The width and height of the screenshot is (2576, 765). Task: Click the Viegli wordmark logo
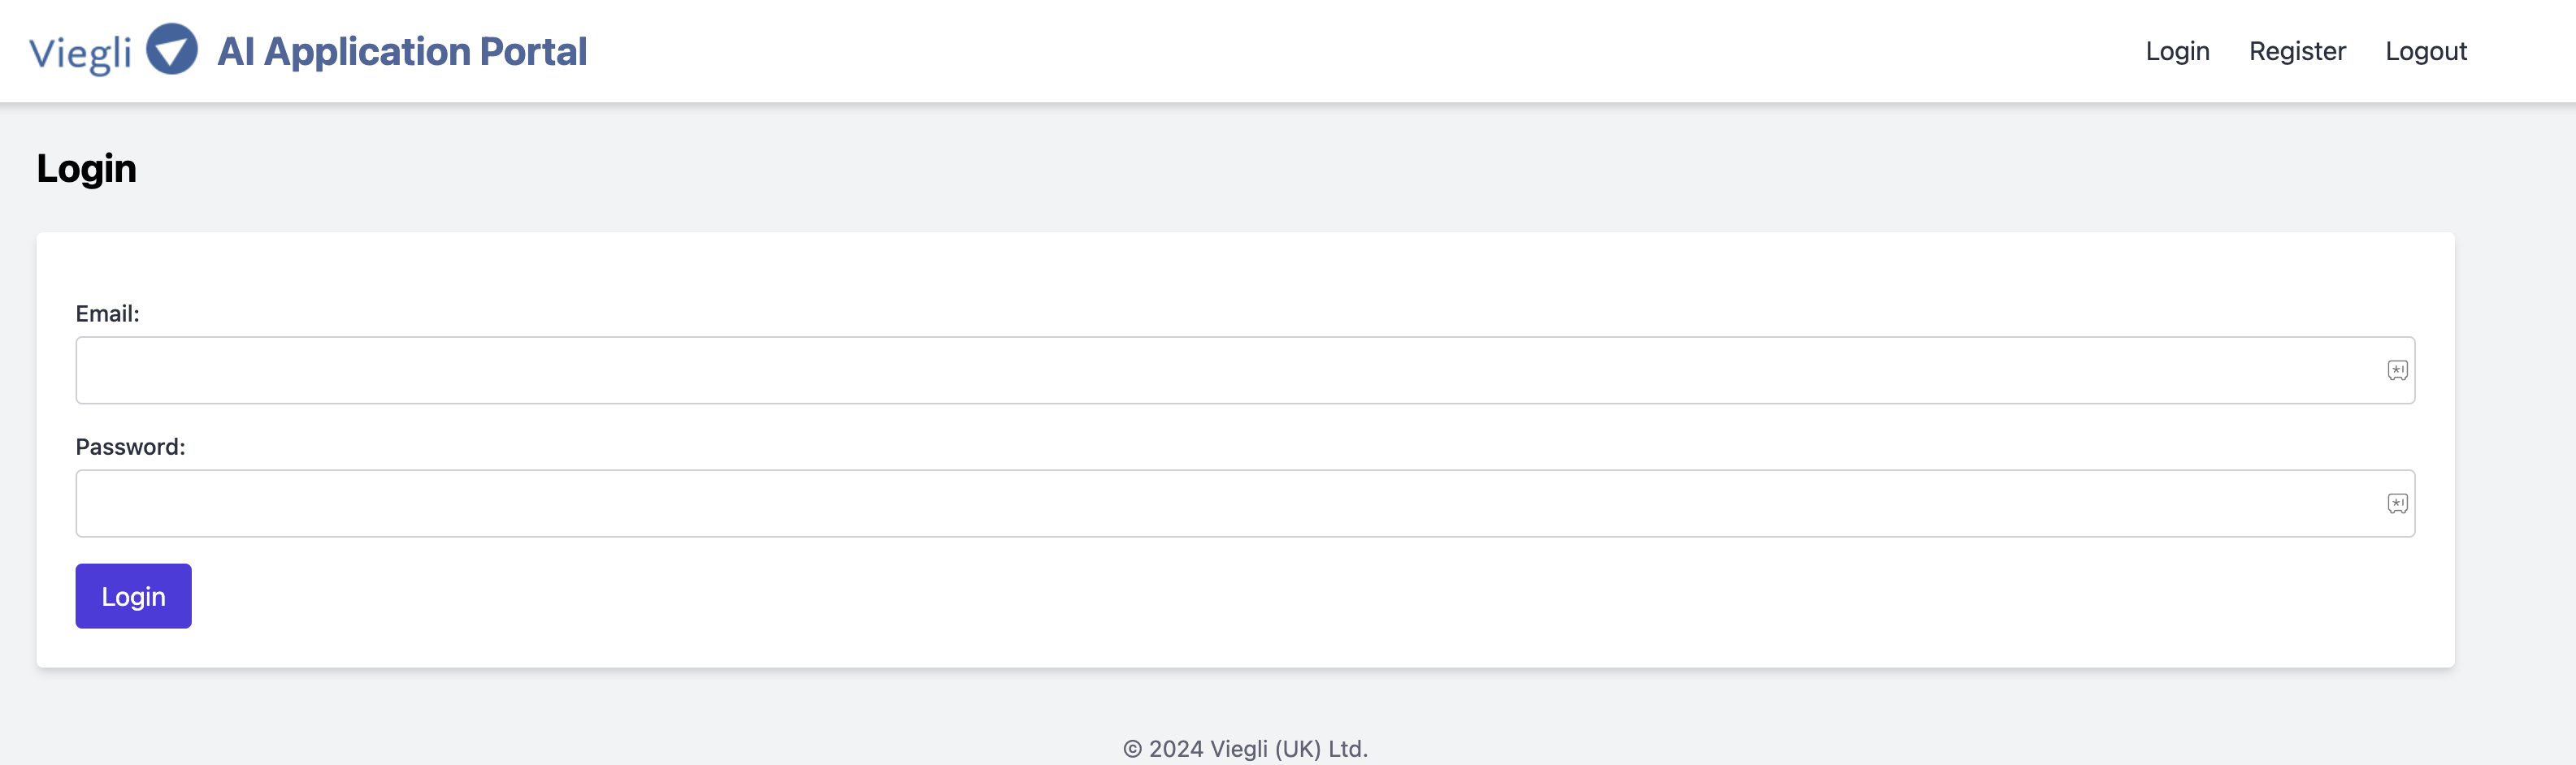80,52
